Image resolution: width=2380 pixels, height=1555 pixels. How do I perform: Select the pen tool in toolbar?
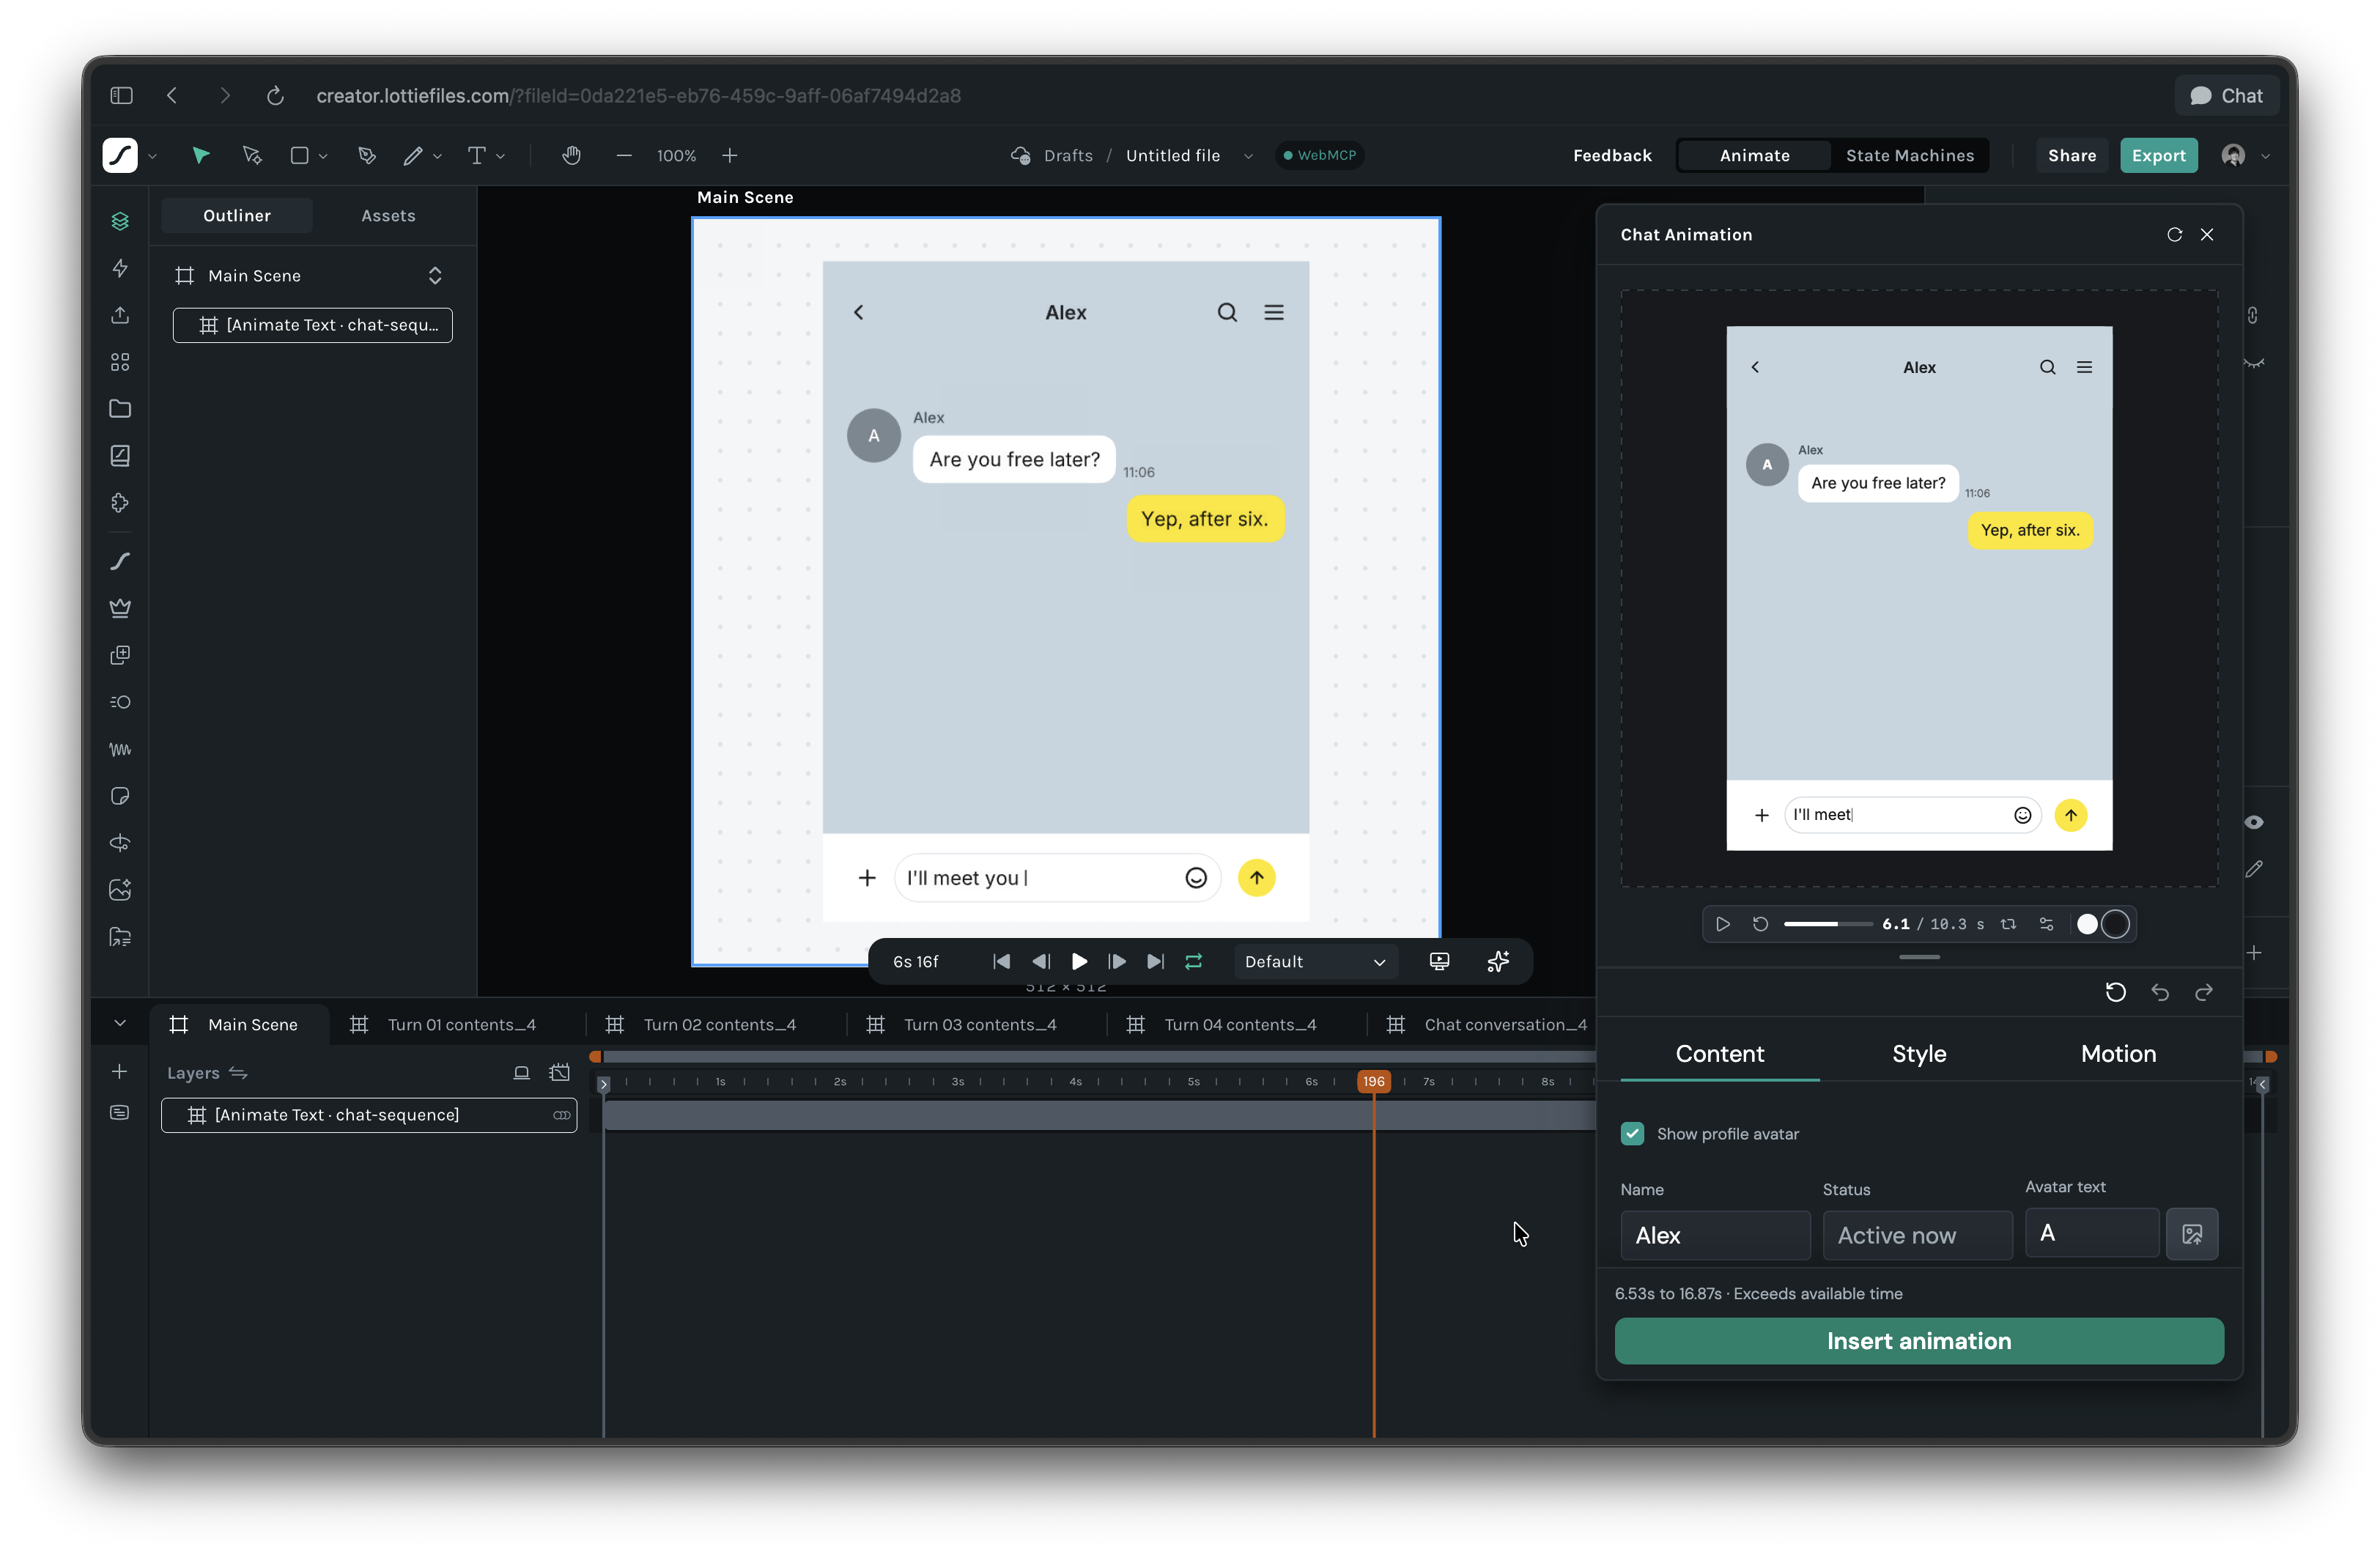(367, 155)
